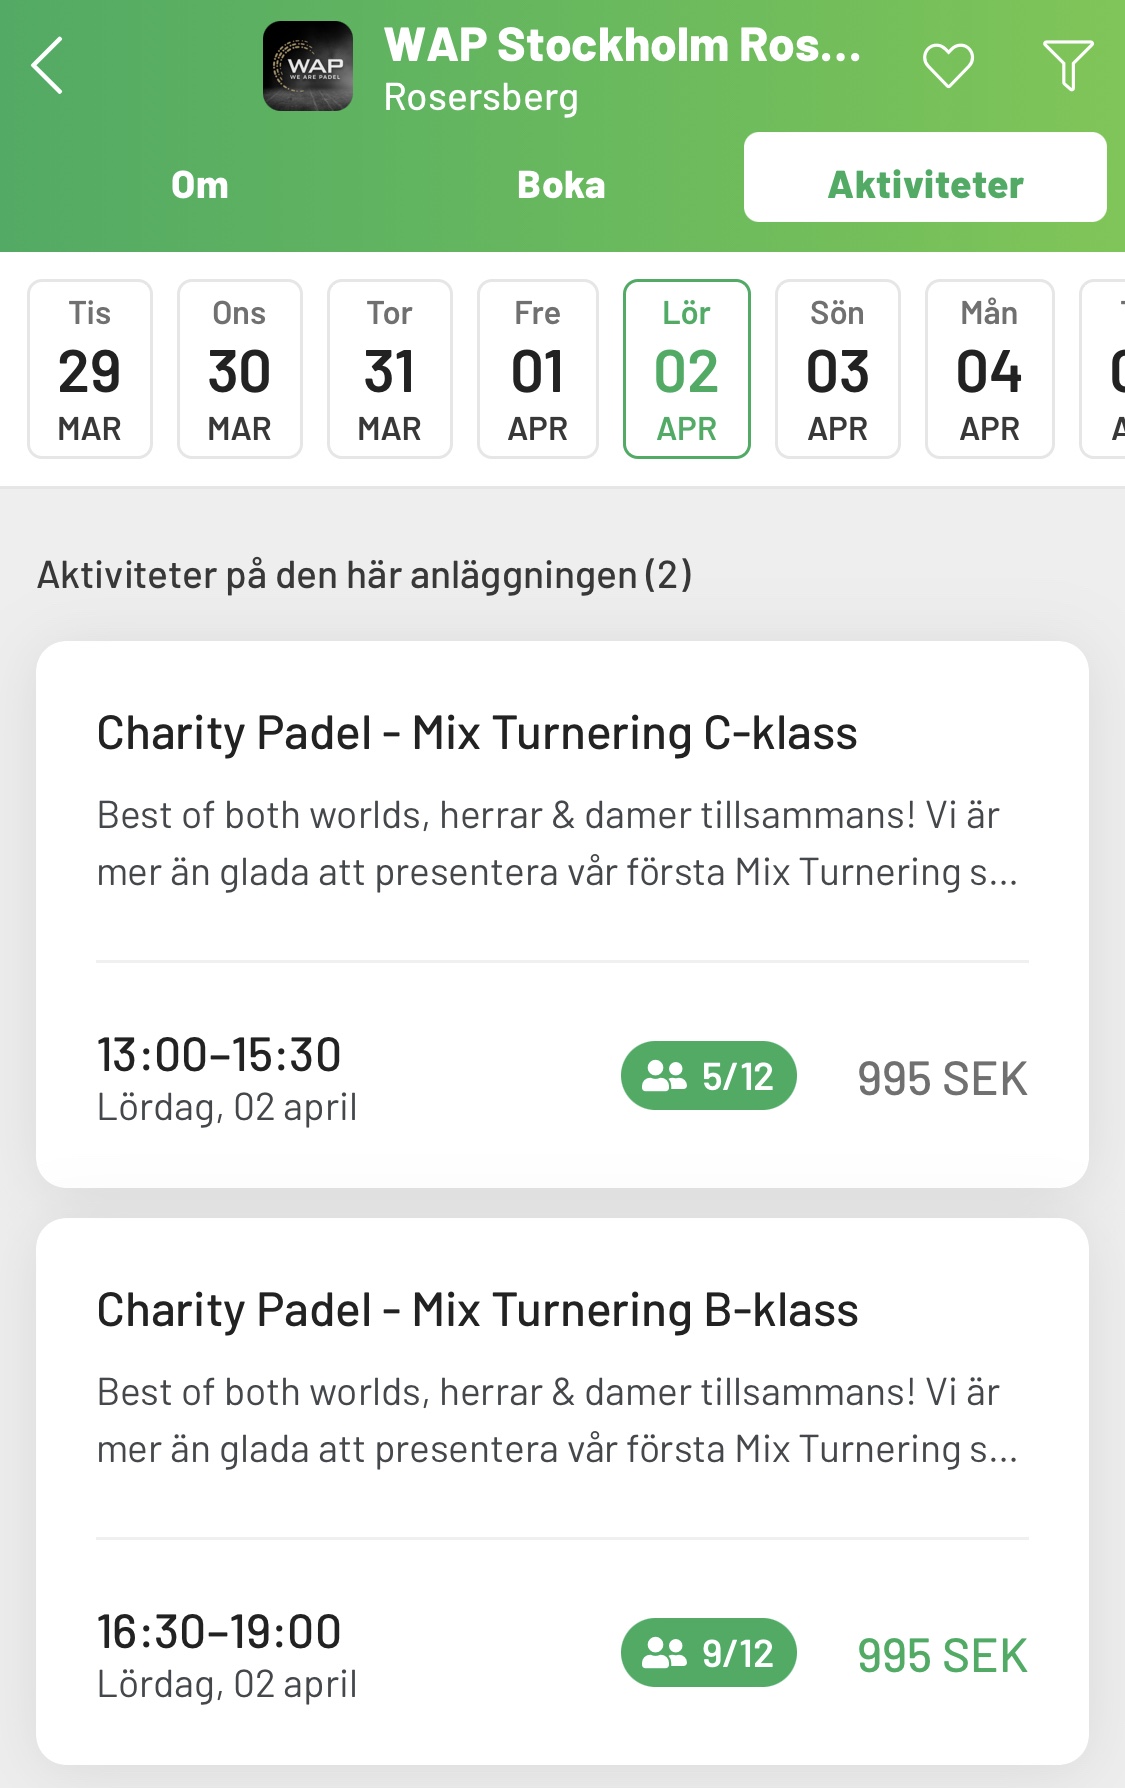Open Mix Turnering B-klass activity
Viewport: 1125px width, 1788px height.
pyautogui.click(x=477, y=1311)
